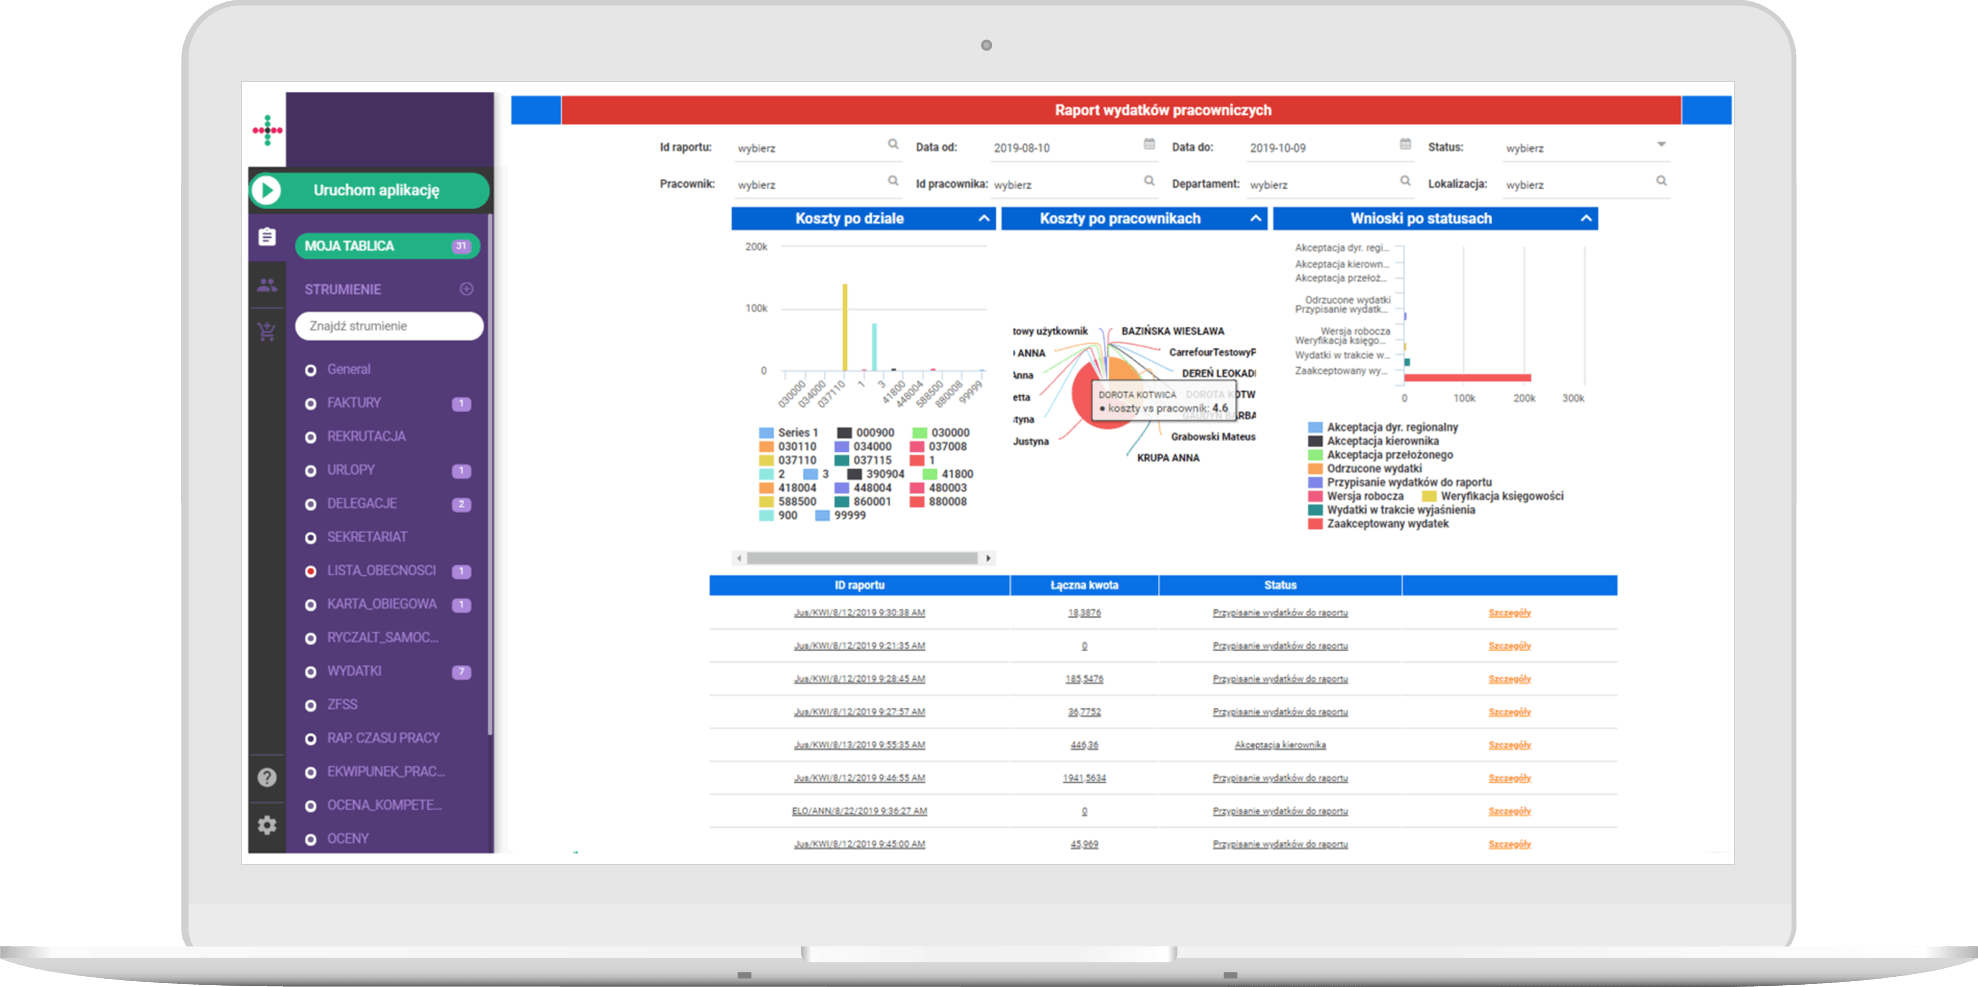Image resolution: width=1978 pixels, height=987 pixels.
Task: Open the Status dropdown
Action: pyautogui.click(x=1661, y=145)
